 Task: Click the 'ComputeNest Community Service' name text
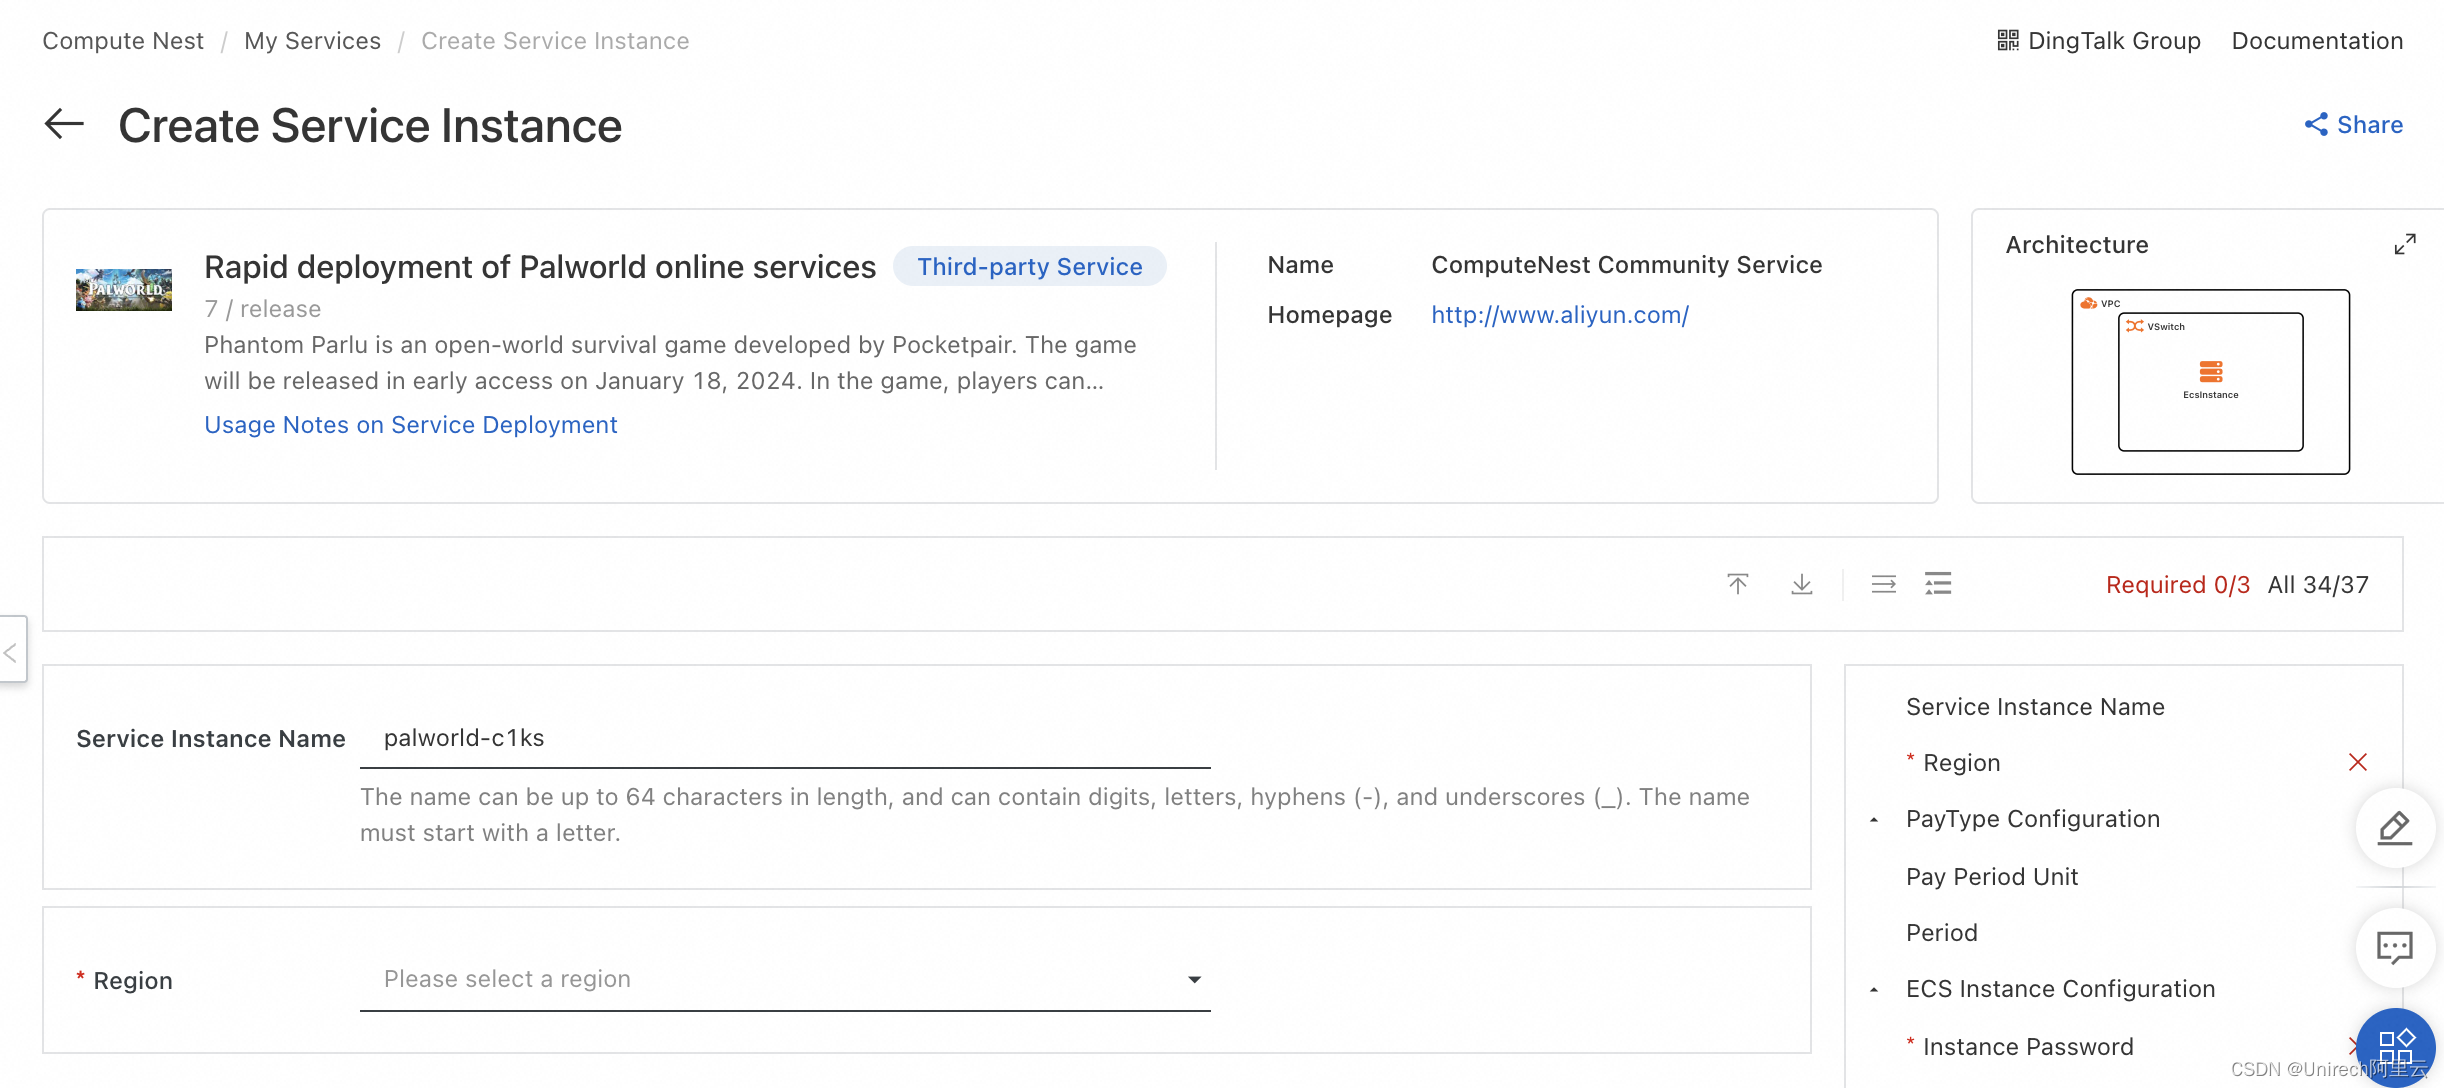pos(1627,265)
